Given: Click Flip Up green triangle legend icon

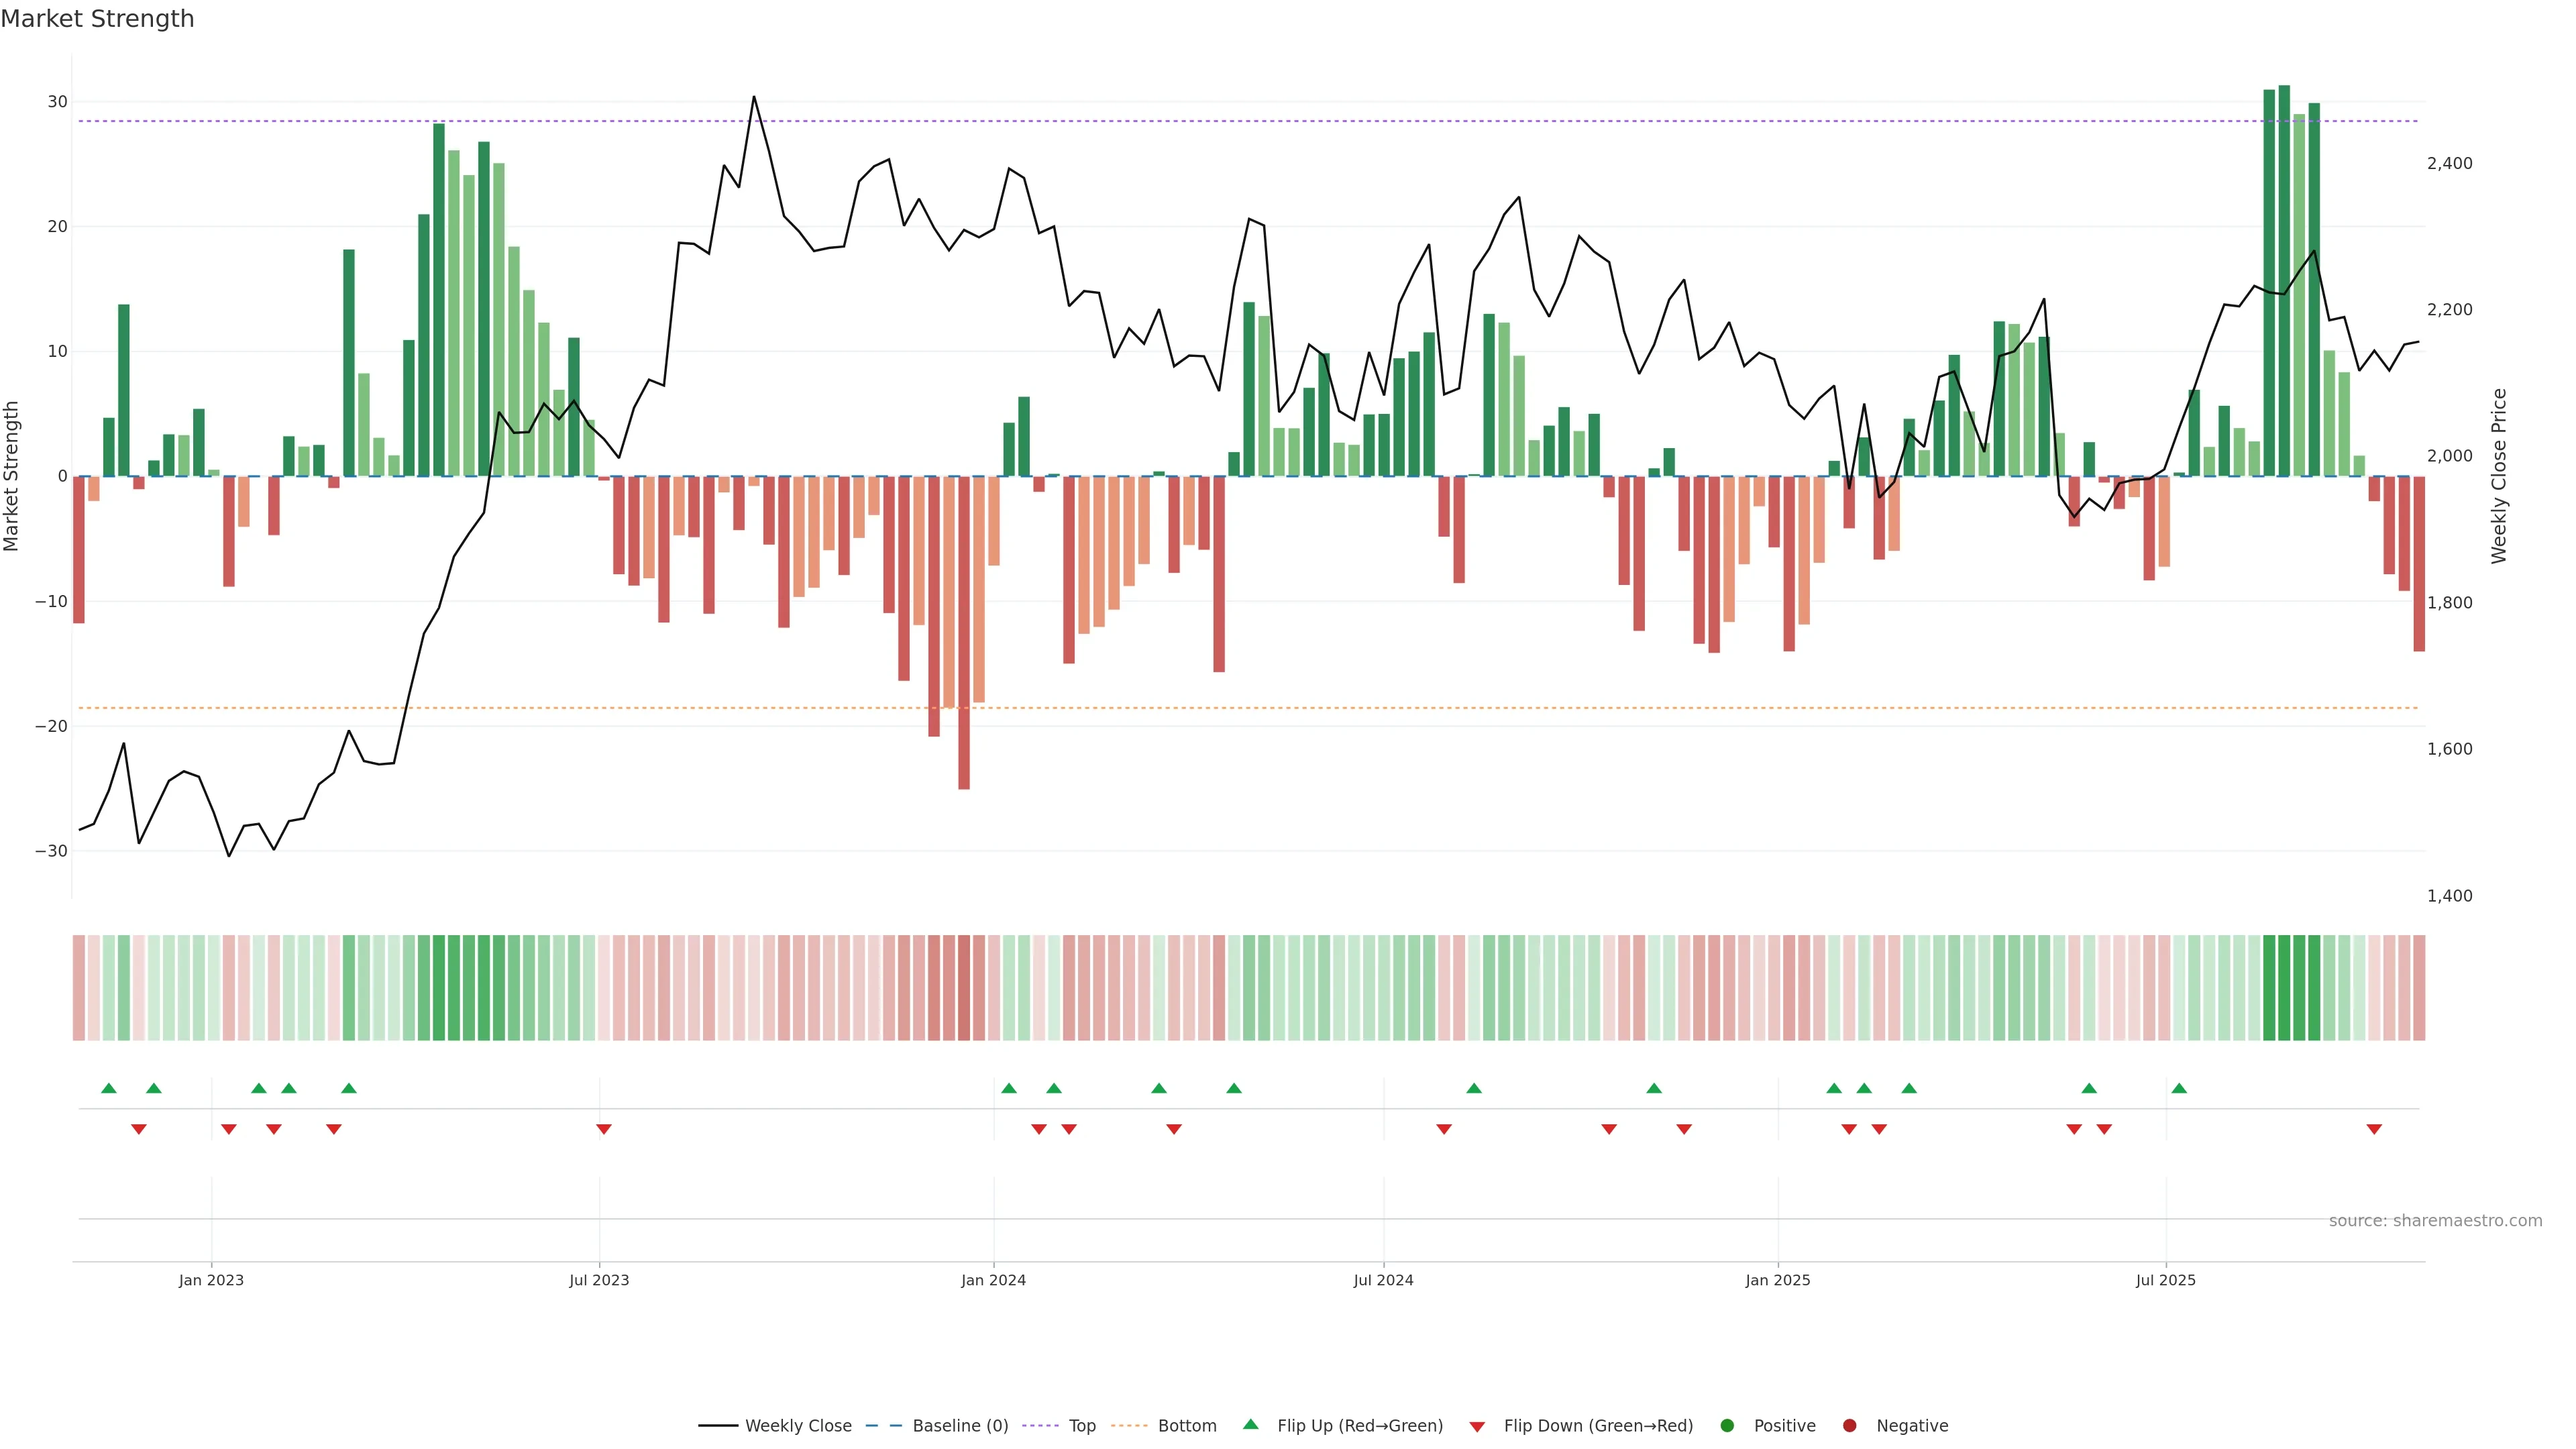Looking at the screenshot, I should (1250, 1425).
